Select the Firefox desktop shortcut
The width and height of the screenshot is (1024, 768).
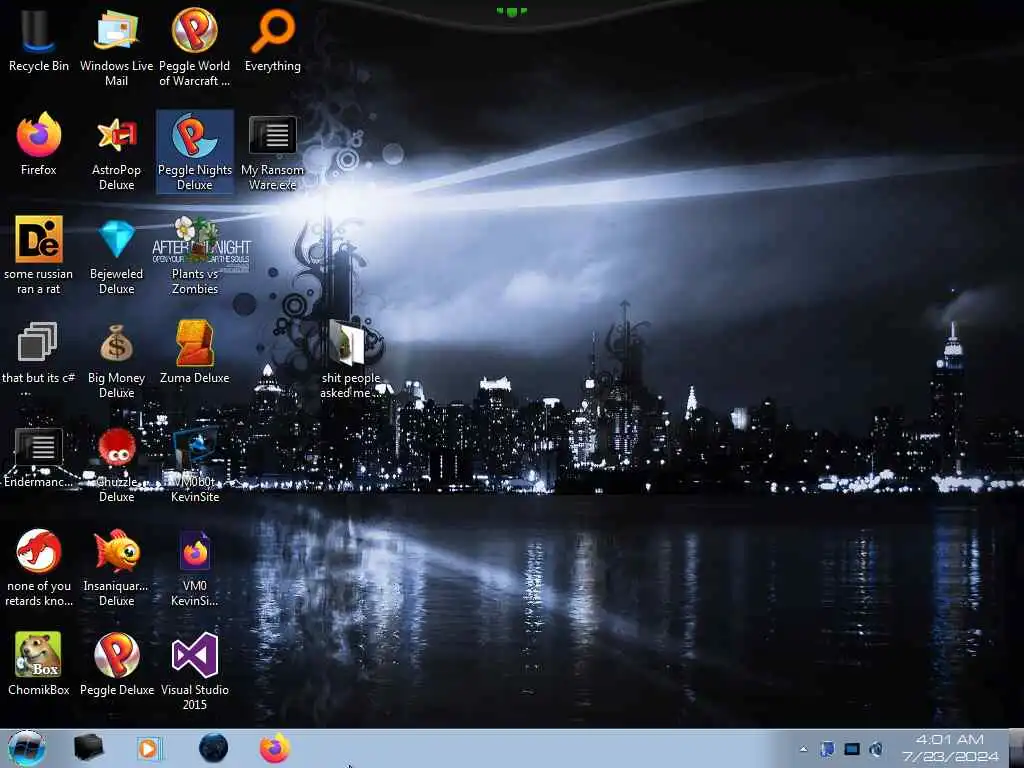[x=39, y=145]
